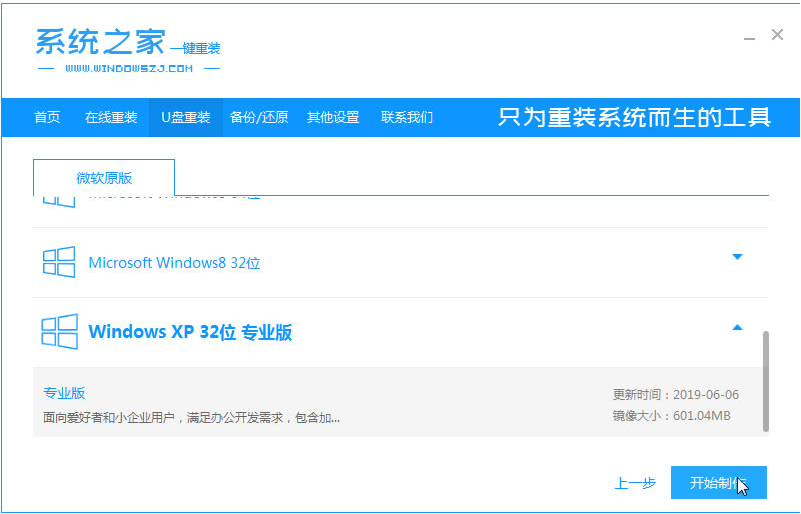
Task: Open 备份/还原 in the navigation bar
Action: pyautogui.click(x=259, y=117)
